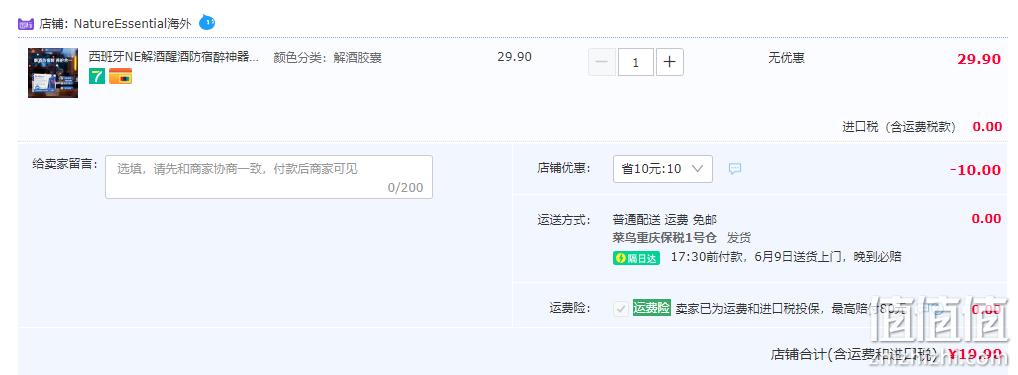This screenshot has height=375, width=1018.
Task: Click the 颜色分类：解酒胶囊 text
Action: [327, 58]
